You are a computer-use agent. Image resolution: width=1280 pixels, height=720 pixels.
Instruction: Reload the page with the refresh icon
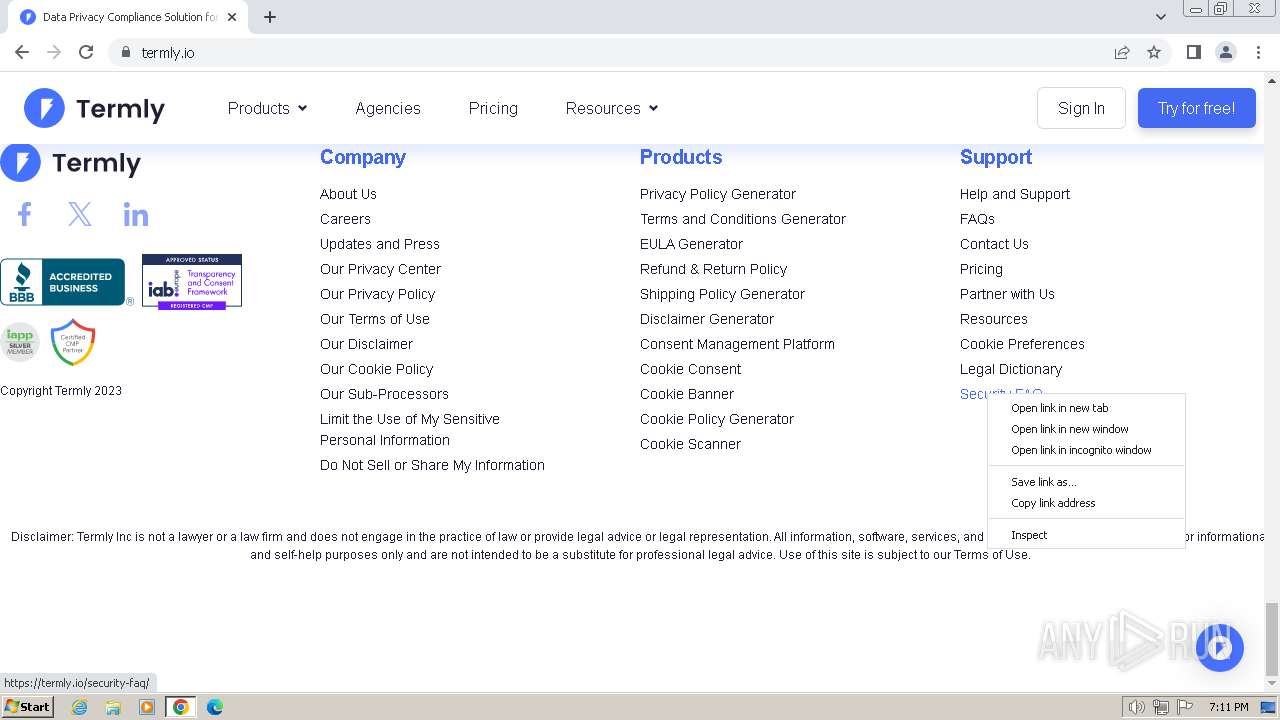(x=86, y=52)
